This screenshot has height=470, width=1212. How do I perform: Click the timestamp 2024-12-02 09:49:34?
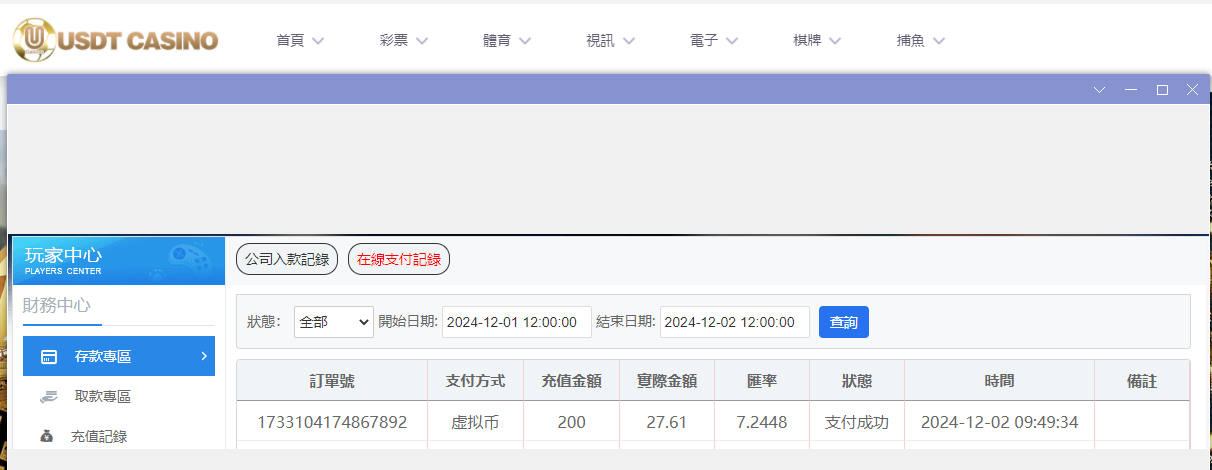[x=1000, y=422]
